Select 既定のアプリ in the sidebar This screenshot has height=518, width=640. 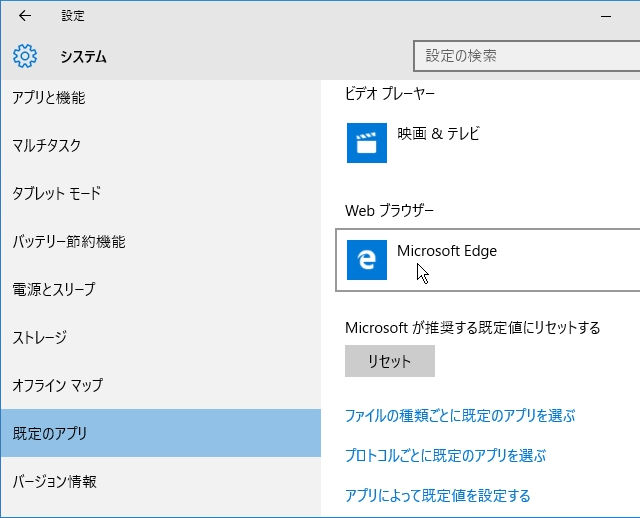[161, 433]
